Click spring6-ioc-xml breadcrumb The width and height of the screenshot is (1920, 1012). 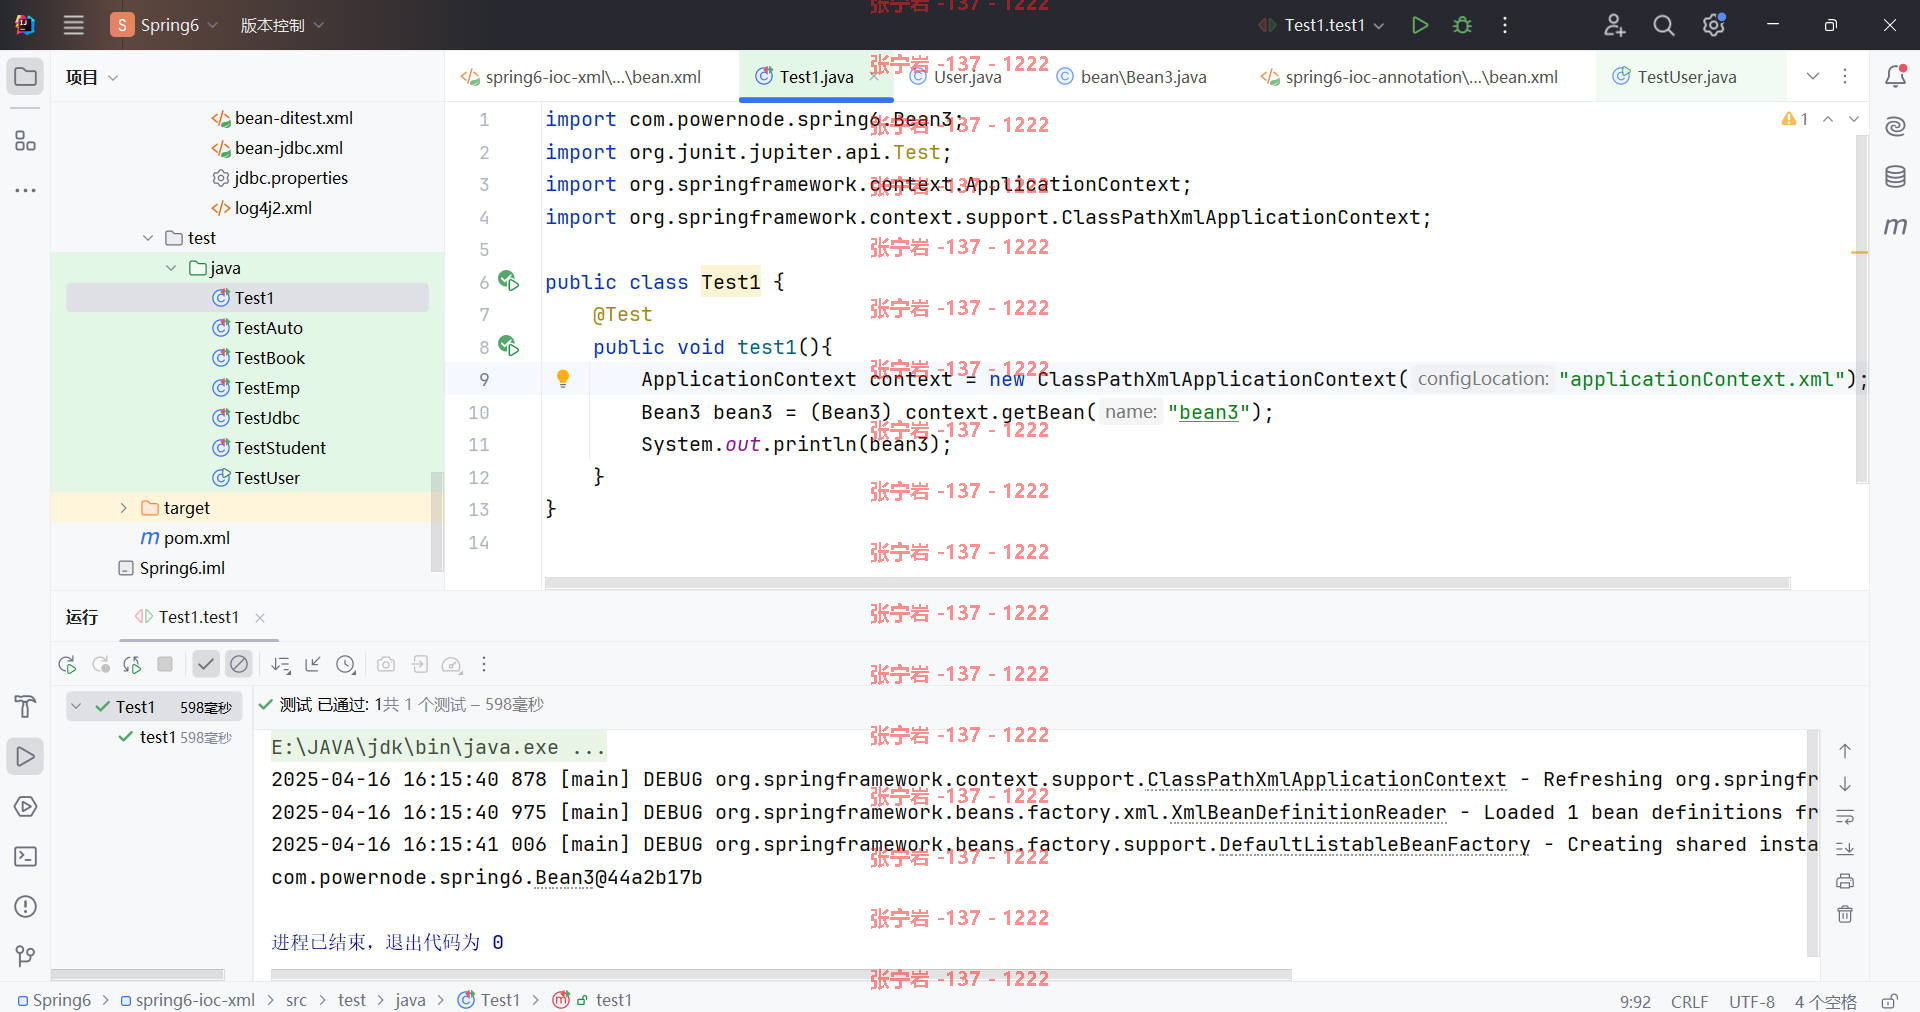[187, 1000]
